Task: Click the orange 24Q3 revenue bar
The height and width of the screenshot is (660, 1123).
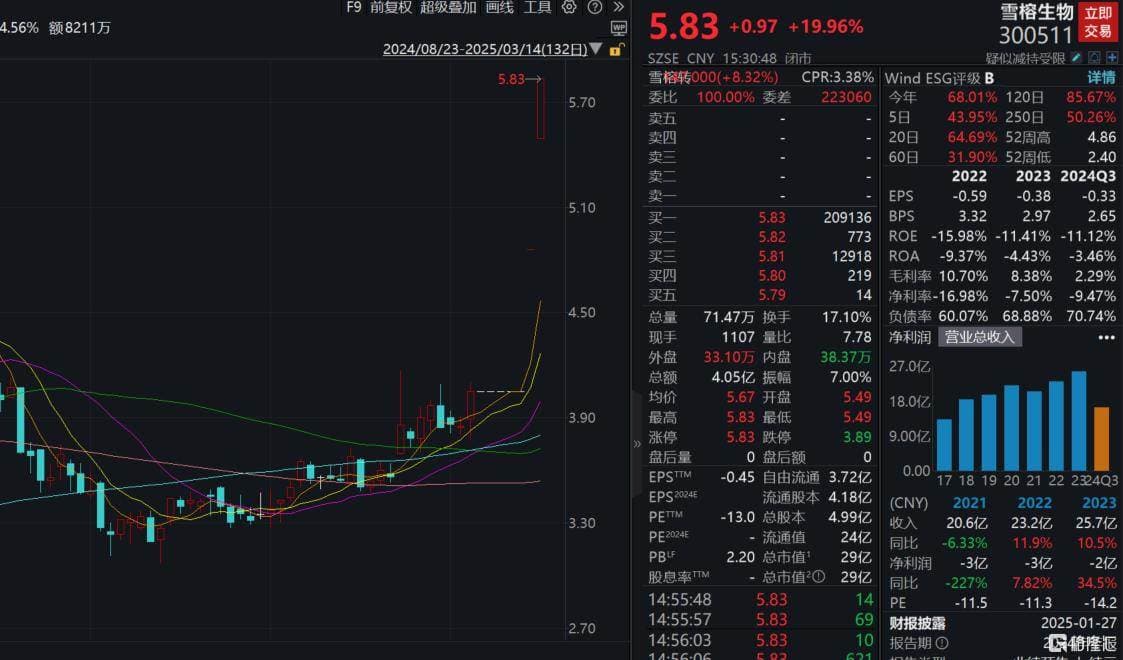Action: pos(1102,438)
